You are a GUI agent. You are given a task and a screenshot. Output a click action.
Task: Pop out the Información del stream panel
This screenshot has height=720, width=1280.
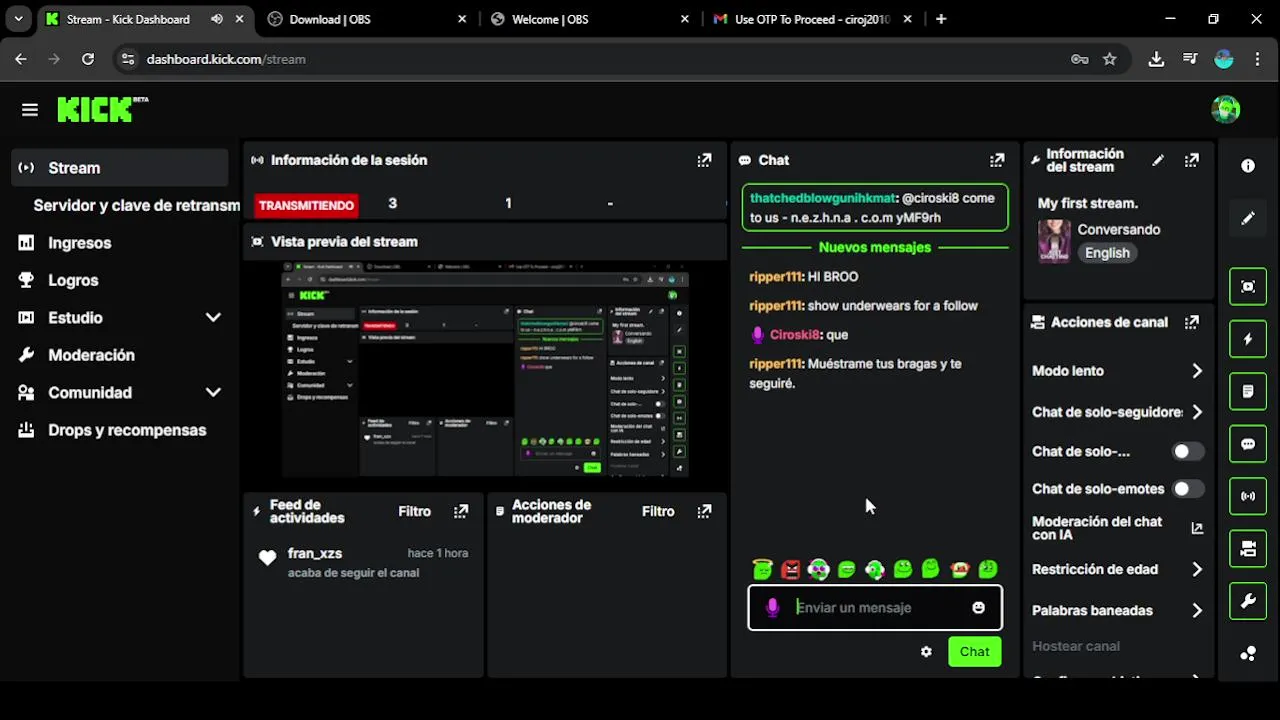tap(1191, 160)
